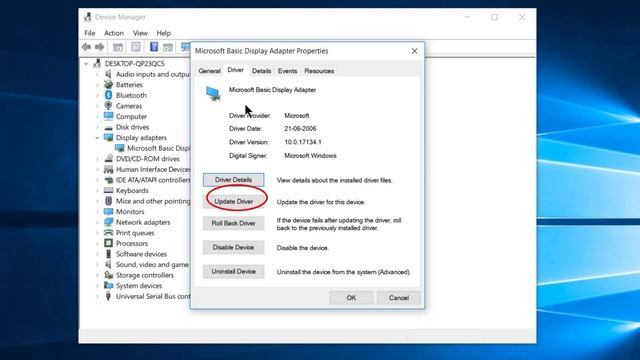Click the Display adapters icon
The image size is (640, 360).
(108, 138)
